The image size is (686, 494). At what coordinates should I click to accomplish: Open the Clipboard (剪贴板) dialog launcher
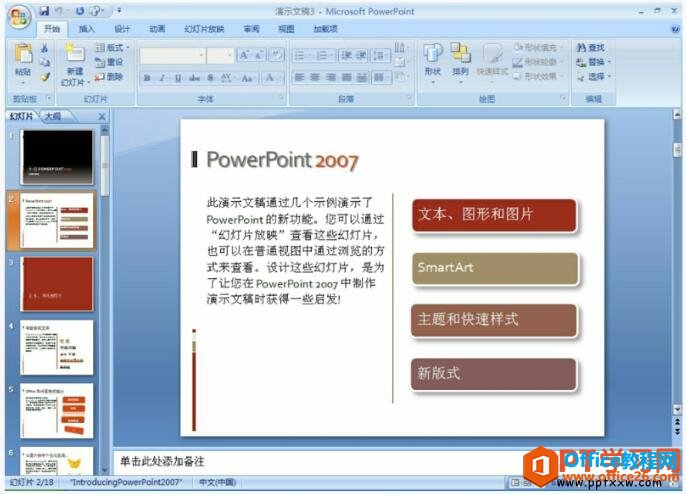point(49,98)
